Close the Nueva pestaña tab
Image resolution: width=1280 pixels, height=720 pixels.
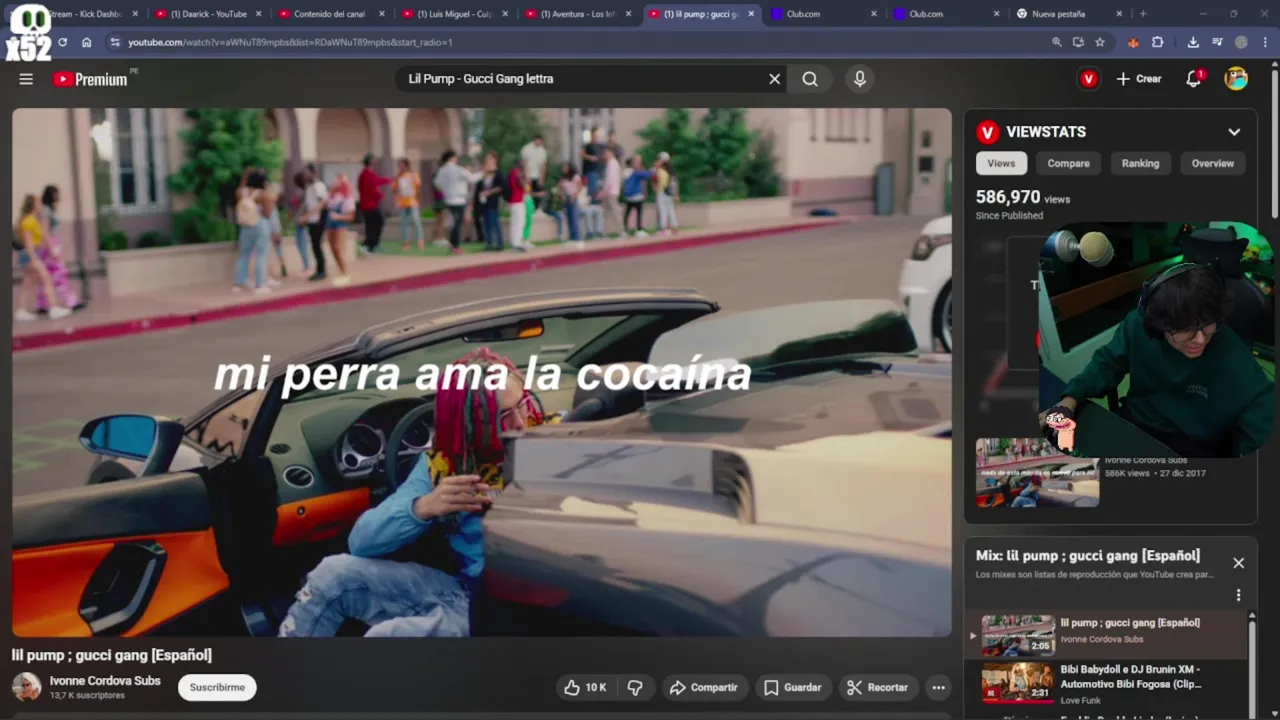[1120, 14]
